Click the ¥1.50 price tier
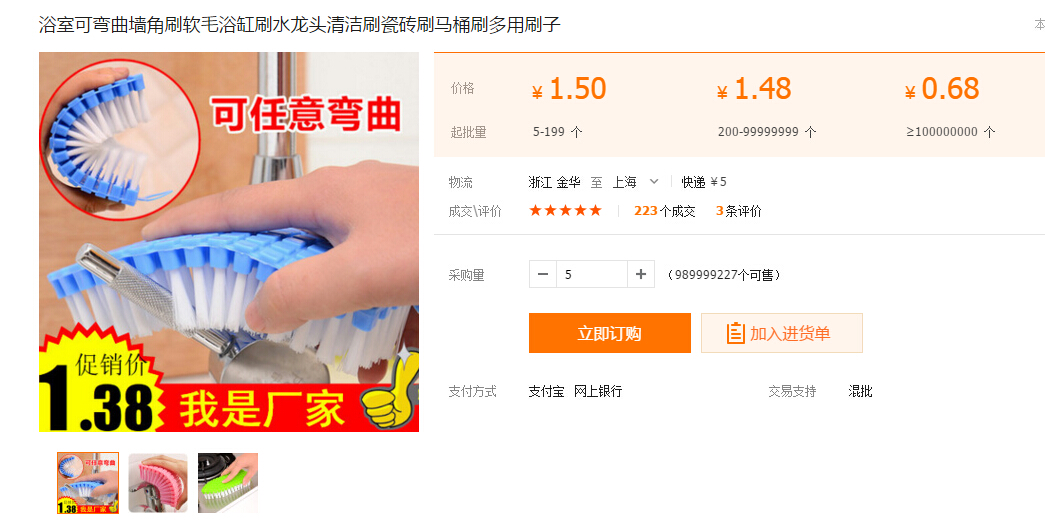Screen dimensions: 1045x529 point(569,89)
